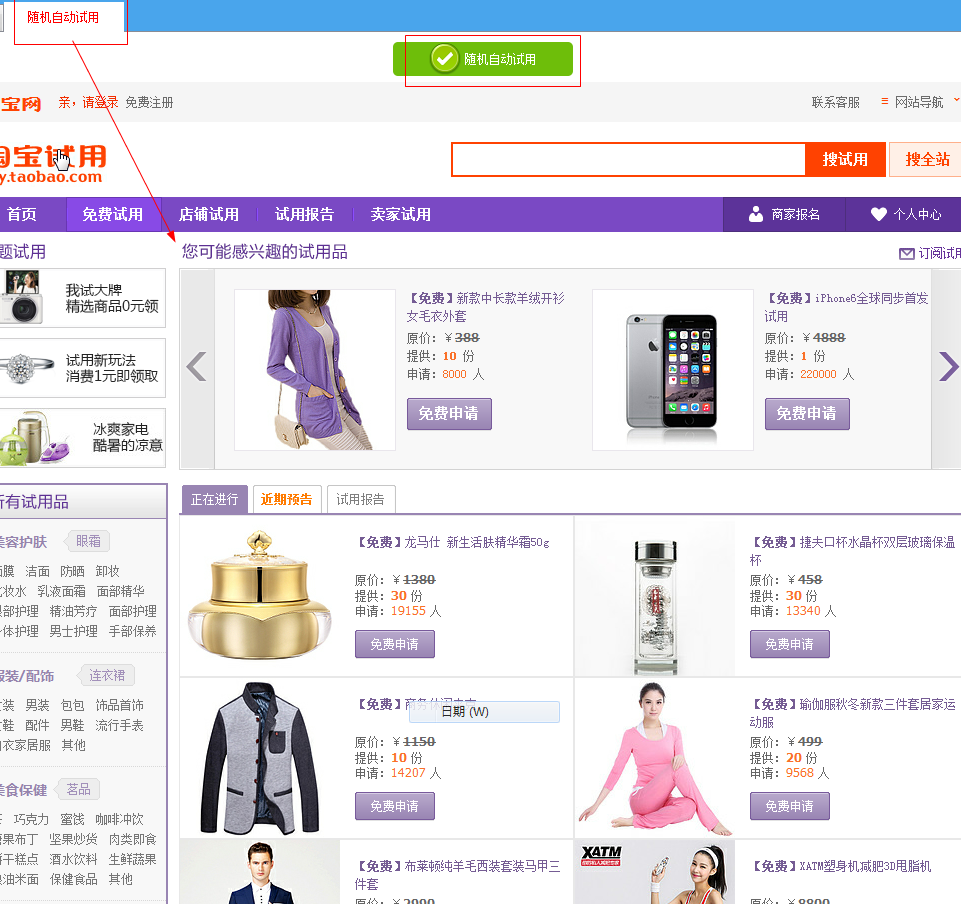Expand the 网站导航 dropdown

(x=919, y=102)
